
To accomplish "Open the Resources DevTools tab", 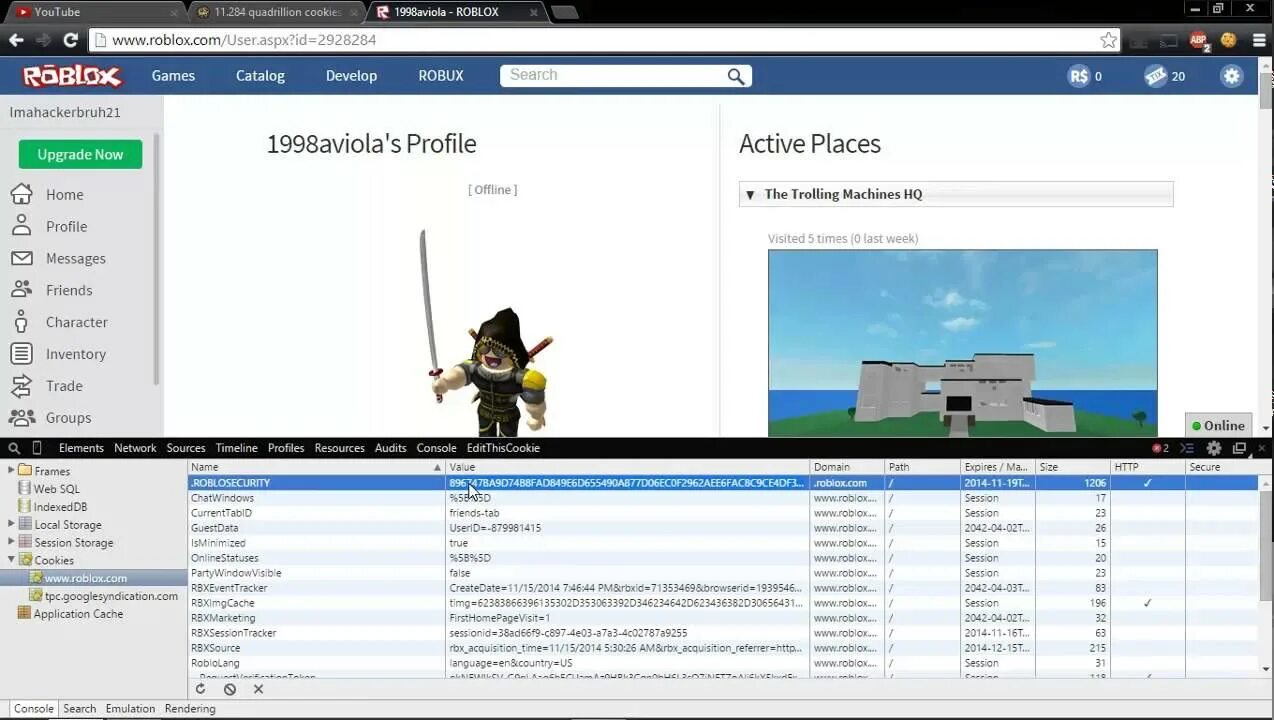I will [x=339, y=448].
